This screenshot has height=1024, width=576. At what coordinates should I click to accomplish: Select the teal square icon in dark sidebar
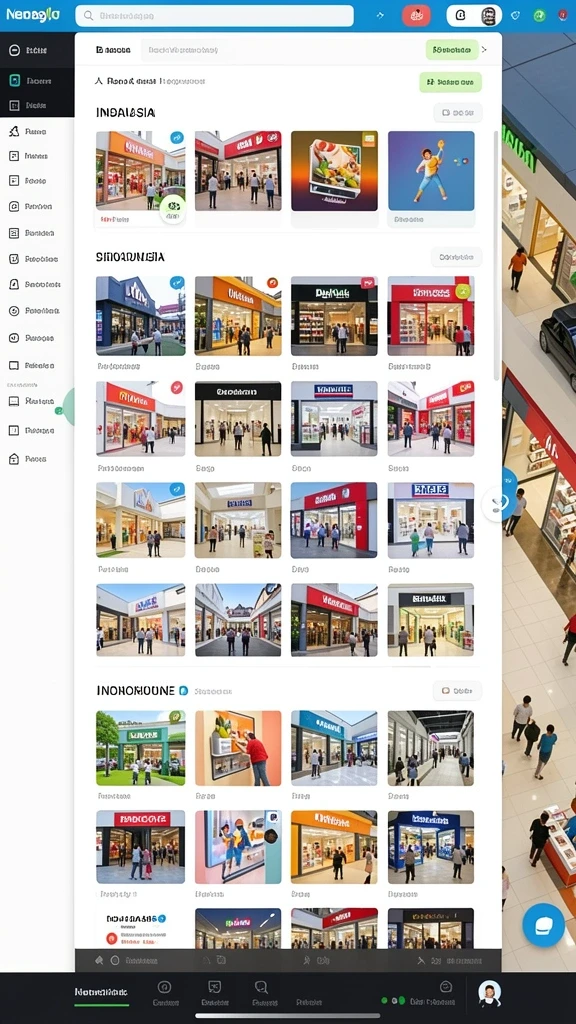[14, 81]
